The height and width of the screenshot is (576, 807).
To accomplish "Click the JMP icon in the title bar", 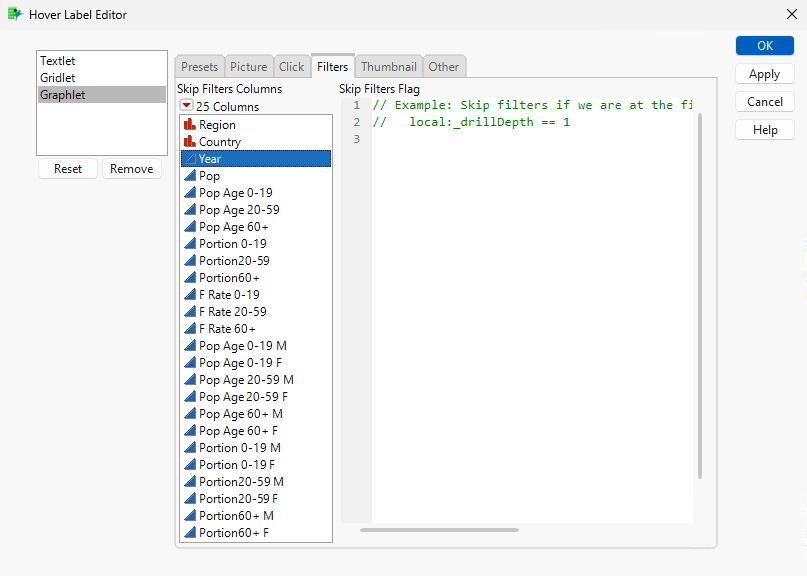I will [14, 14].
